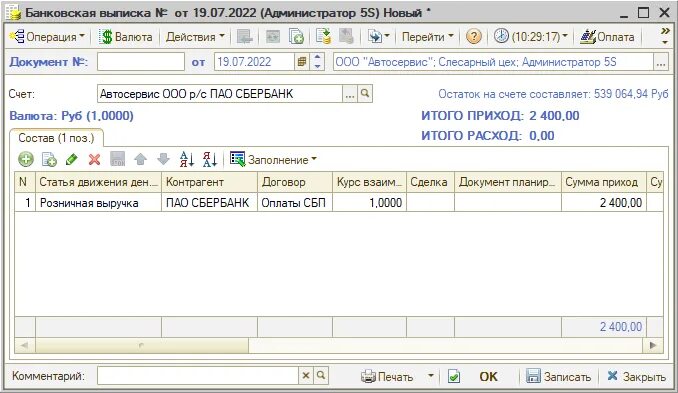This screenshot has height=393, width=678.
Task: Click the Закрыть button
Action: tap(636, 377)
